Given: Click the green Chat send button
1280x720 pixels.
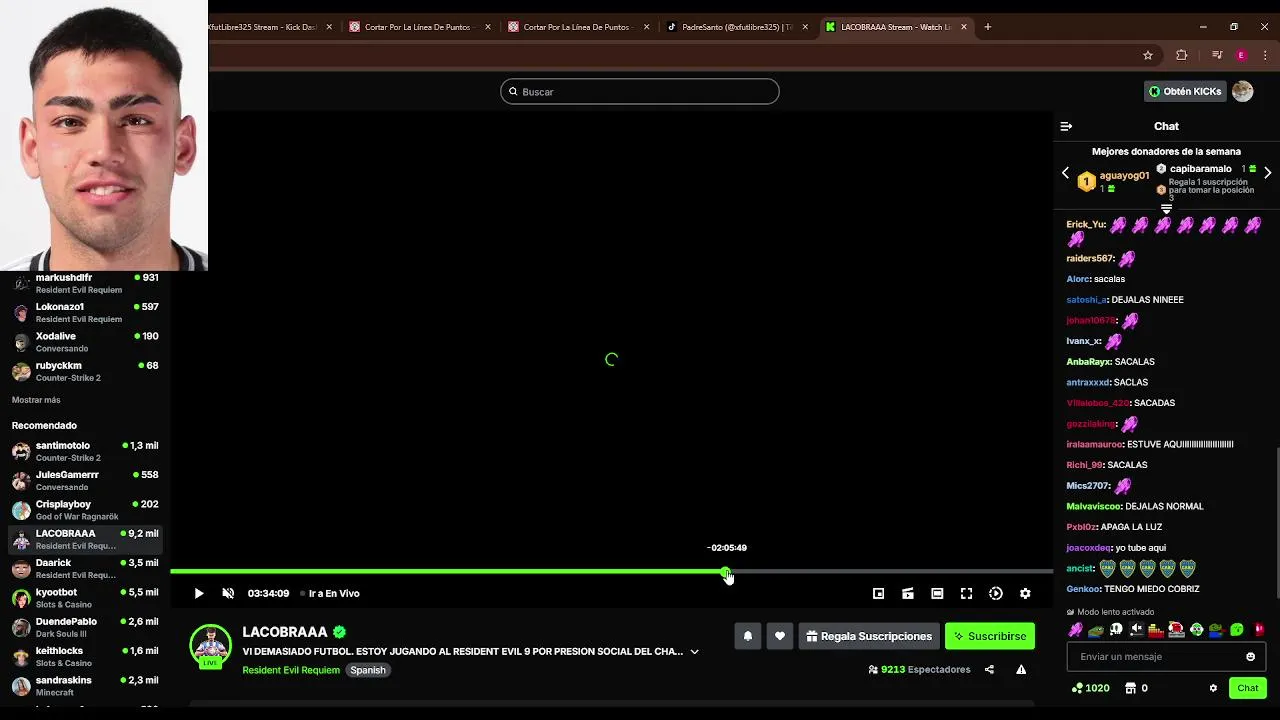Looking at the screenshot, I should (x=1248, y=688).
